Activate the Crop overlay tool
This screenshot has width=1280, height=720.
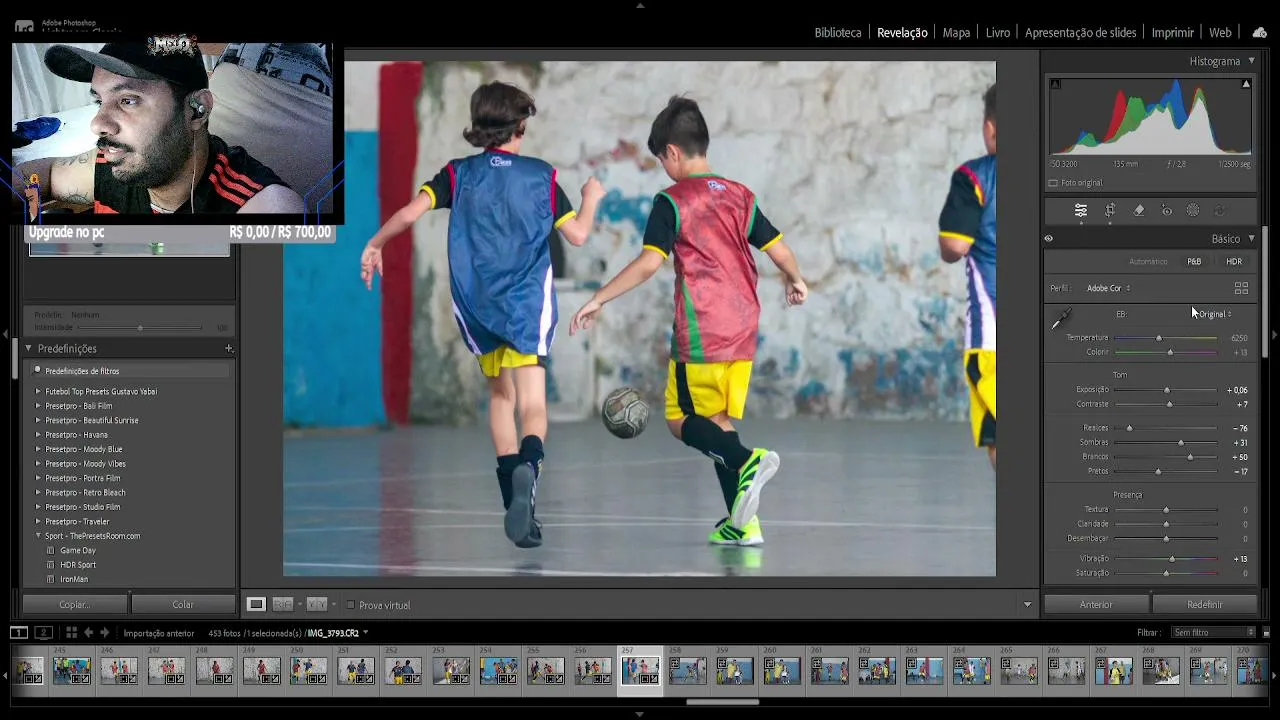pos(1110,210)
